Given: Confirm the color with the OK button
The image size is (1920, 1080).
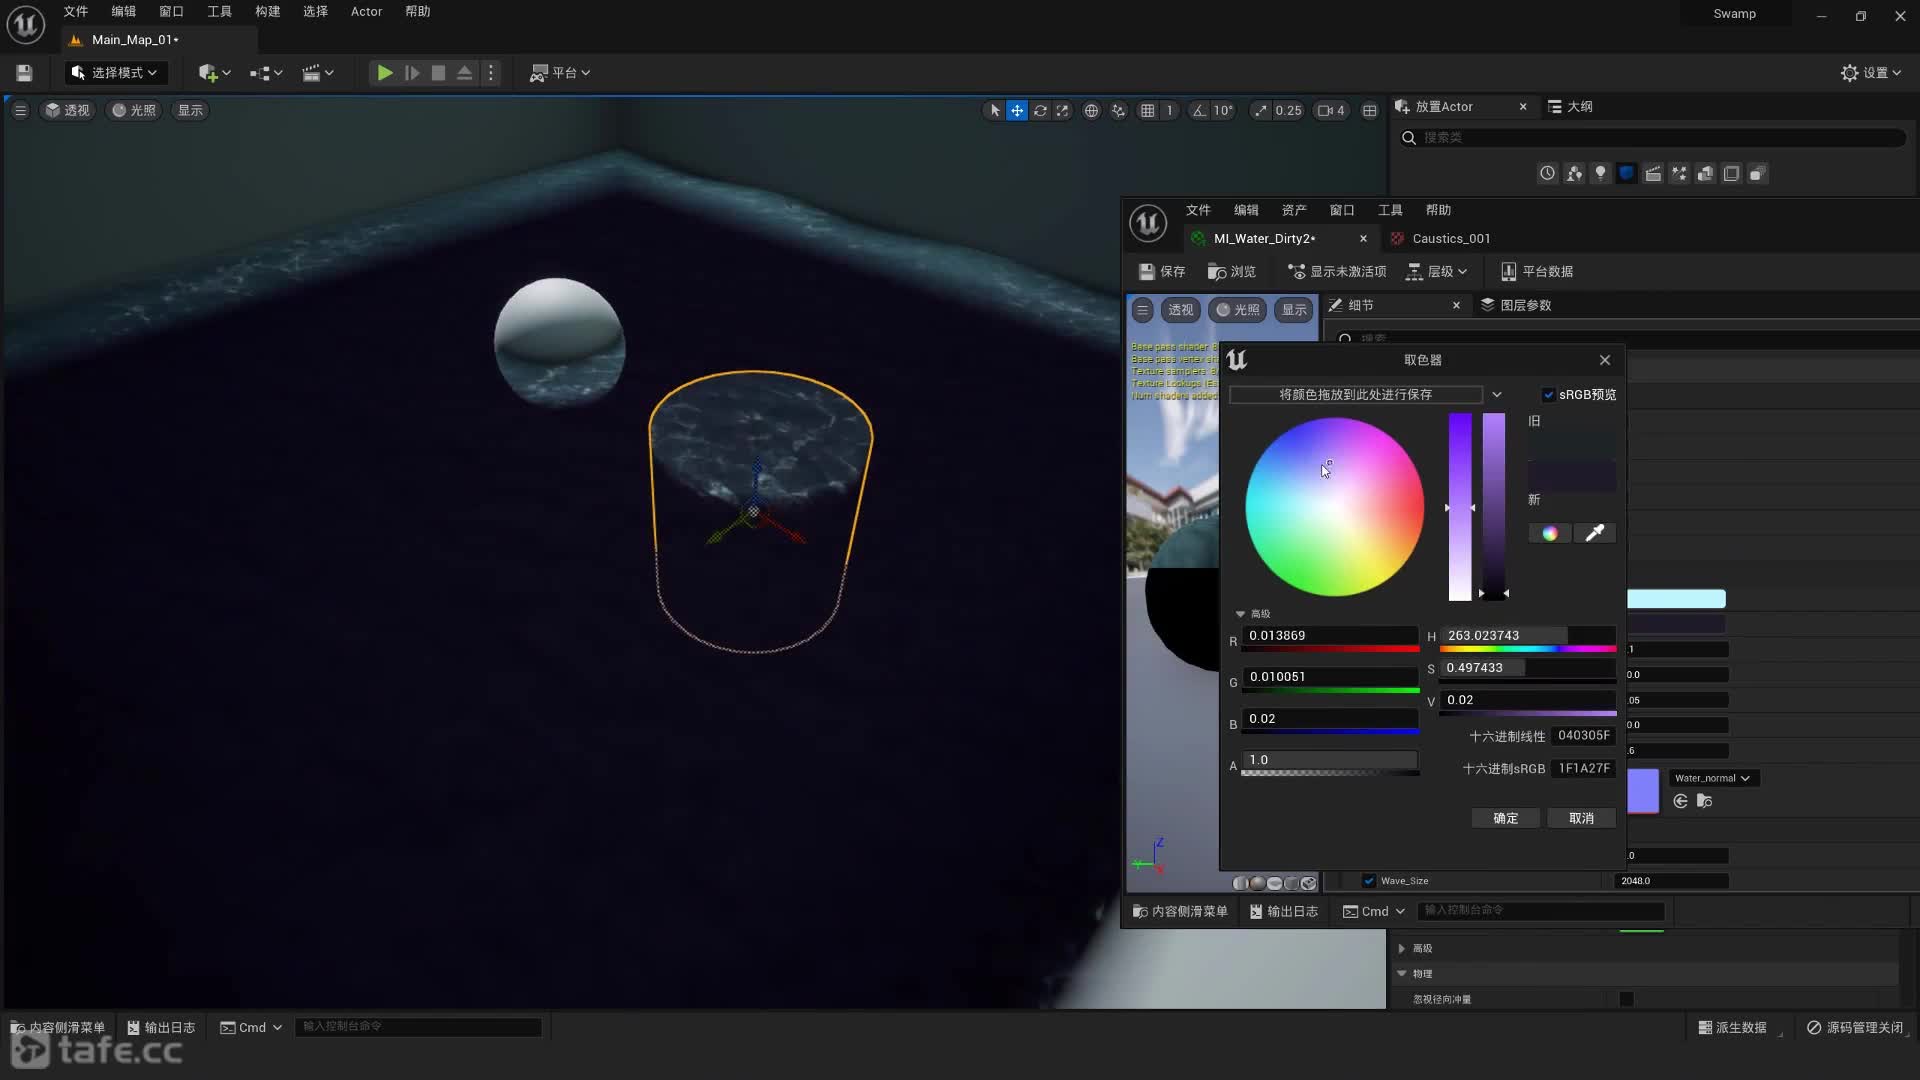Looking at the screenshot, I should coord(1505,818).
